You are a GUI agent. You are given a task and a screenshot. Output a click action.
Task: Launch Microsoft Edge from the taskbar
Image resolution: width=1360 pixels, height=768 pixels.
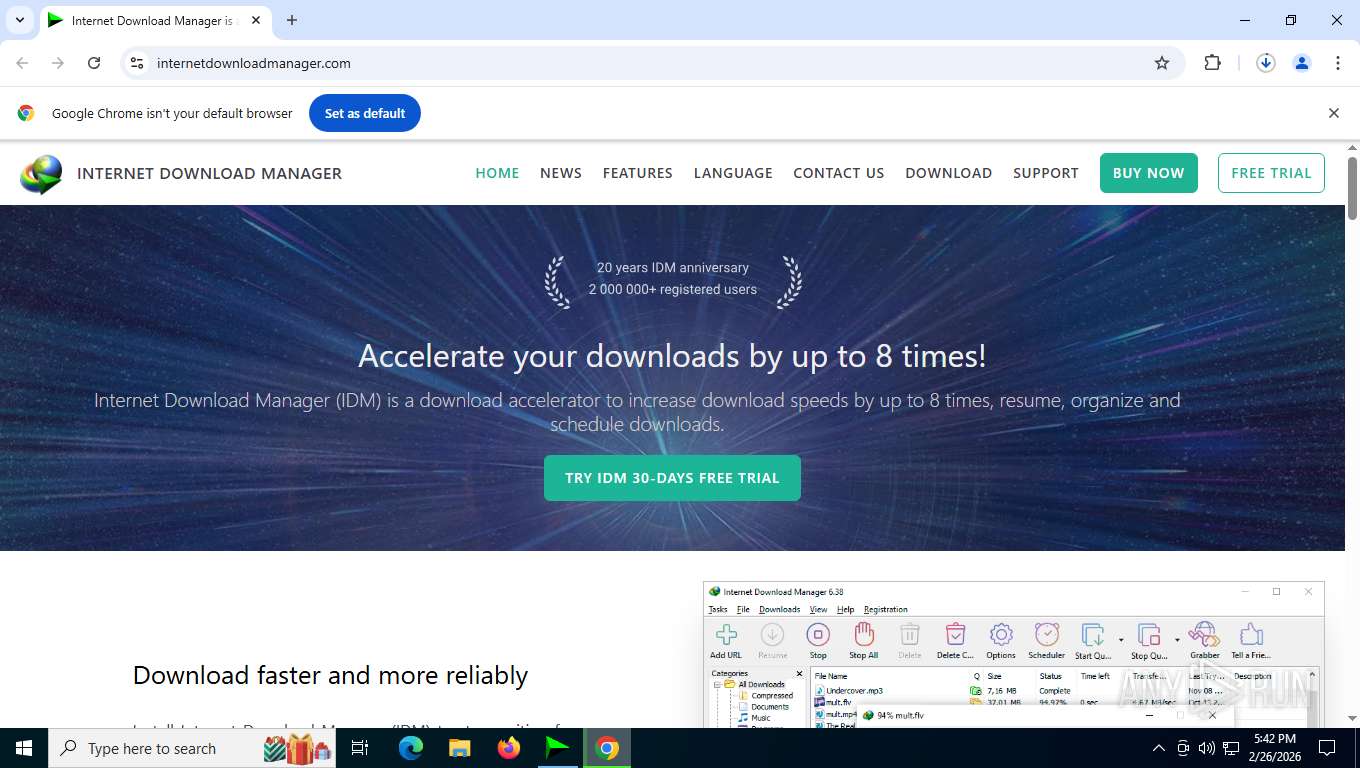(410, 748)
